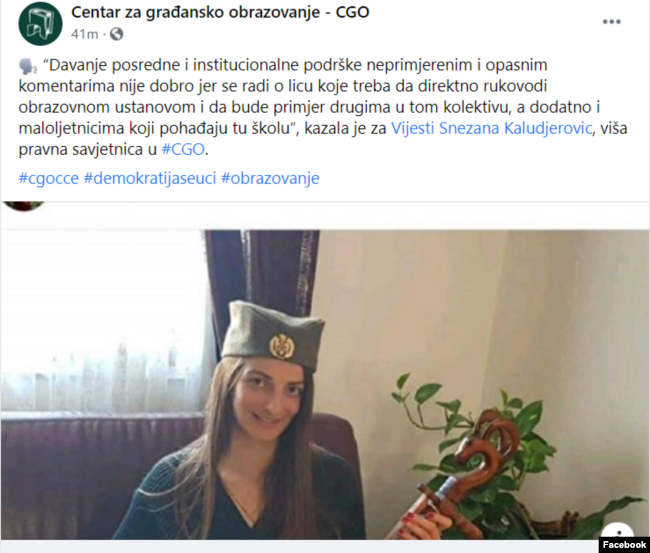Open the Centar za građansko obrazovanje page name
This screenshot has height=553, width=650.
click(x=220, y=12)
